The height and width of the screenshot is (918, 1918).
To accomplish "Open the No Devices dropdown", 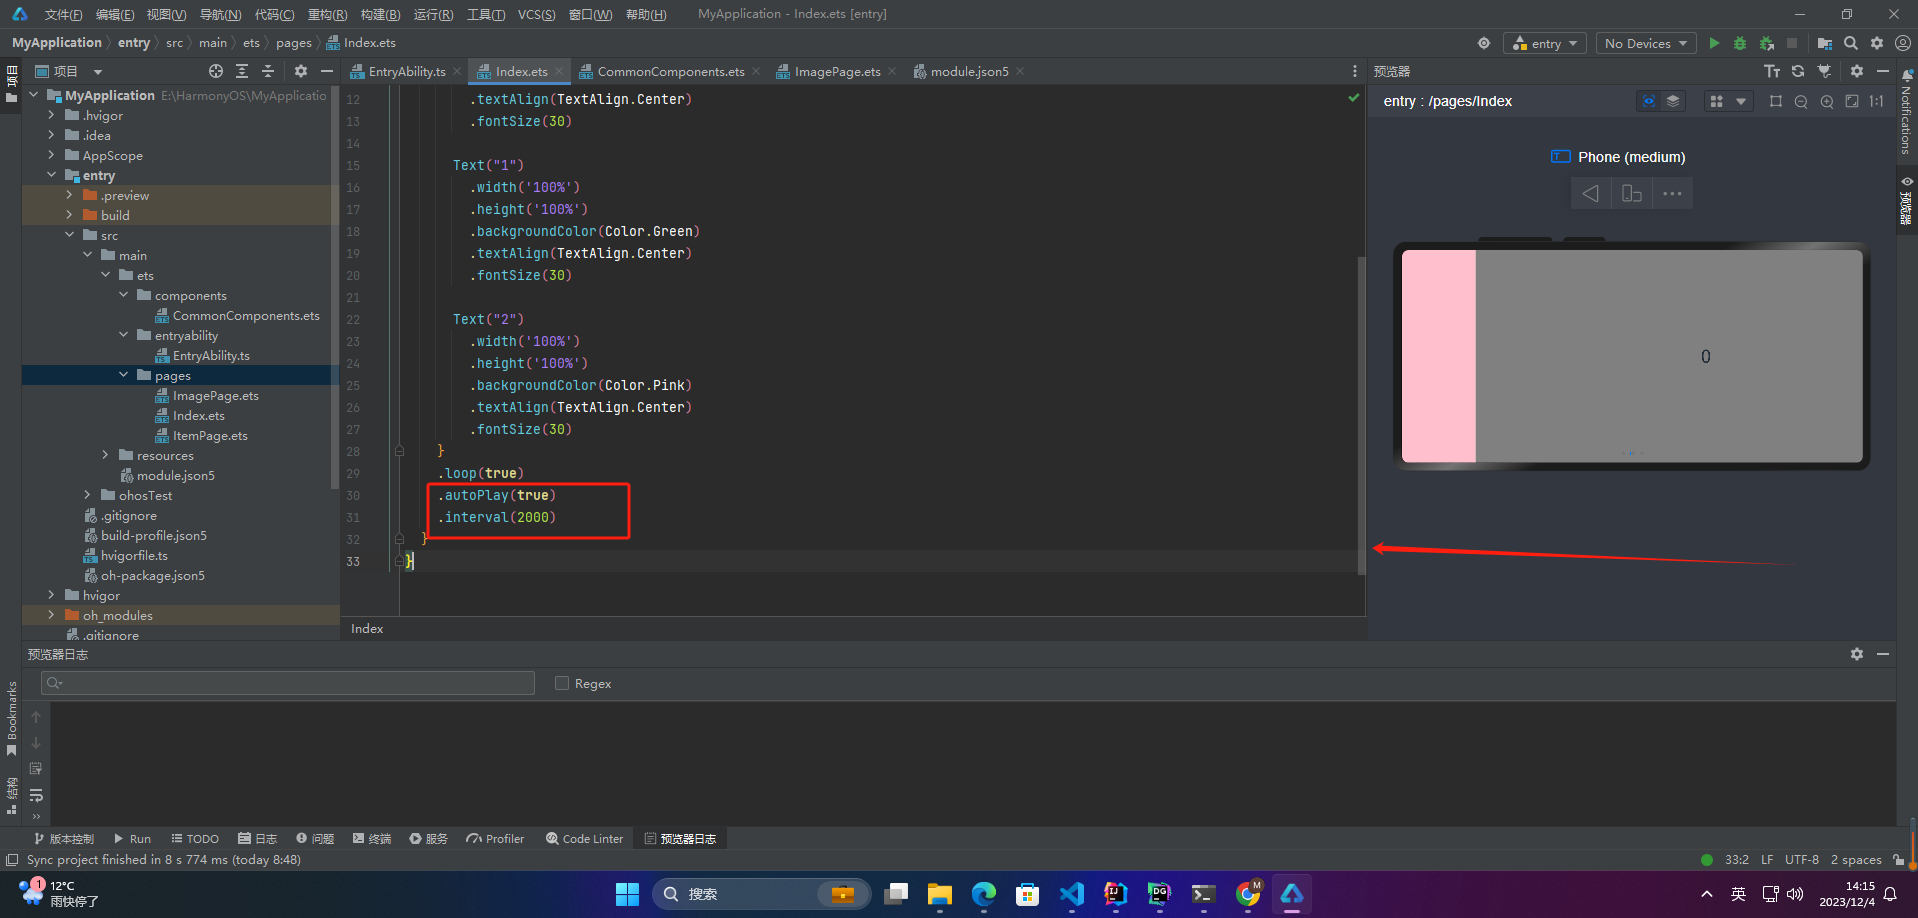I will coord(1645,43).
